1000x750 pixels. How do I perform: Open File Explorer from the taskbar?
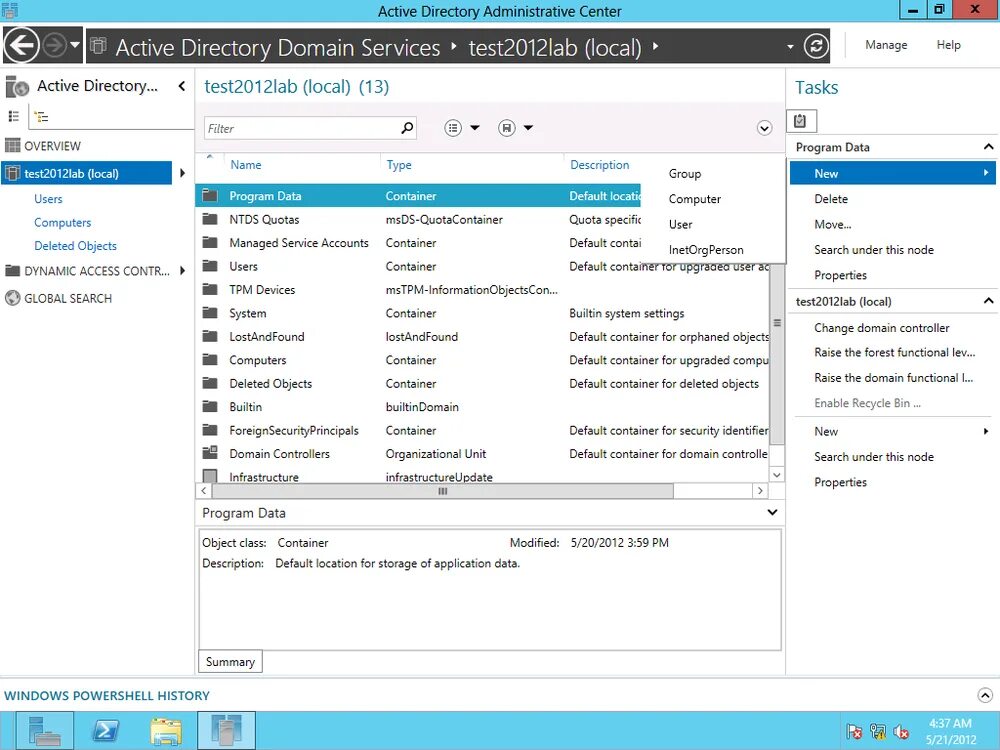[x=166, y=731]
